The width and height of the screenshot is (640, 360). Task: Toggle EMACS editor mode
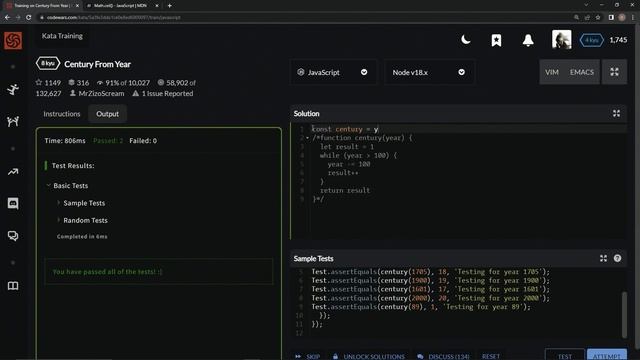click(582, 72)
